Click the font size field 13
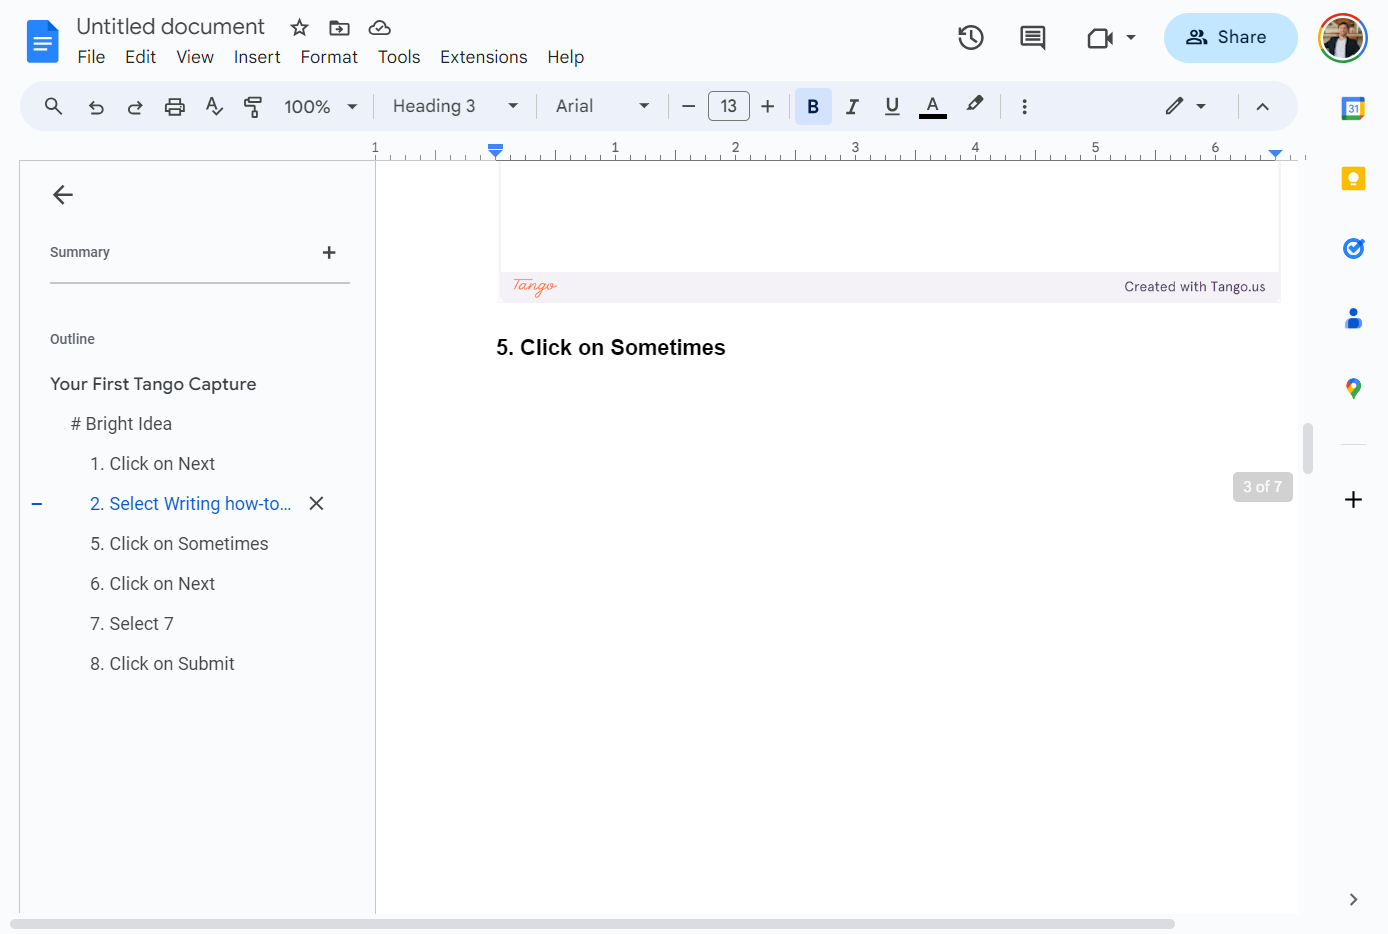This screenshot has height=934, width=1388. click(729, 106)
